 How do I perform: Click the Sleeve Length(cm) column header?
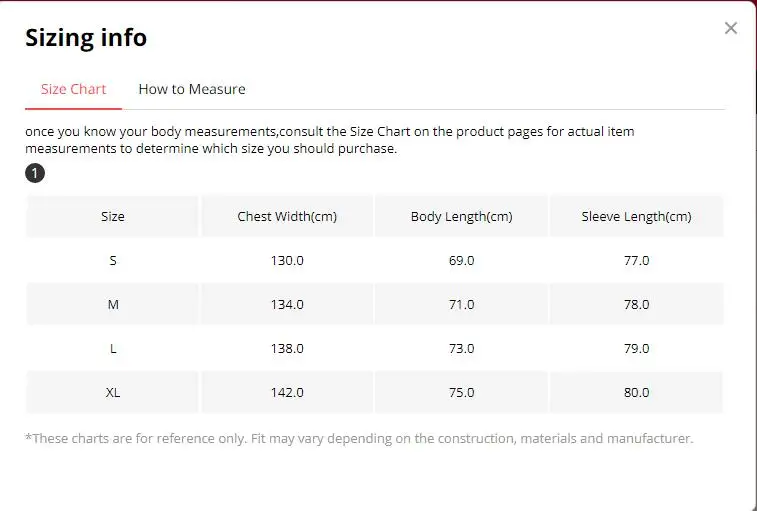click(636, 216)
